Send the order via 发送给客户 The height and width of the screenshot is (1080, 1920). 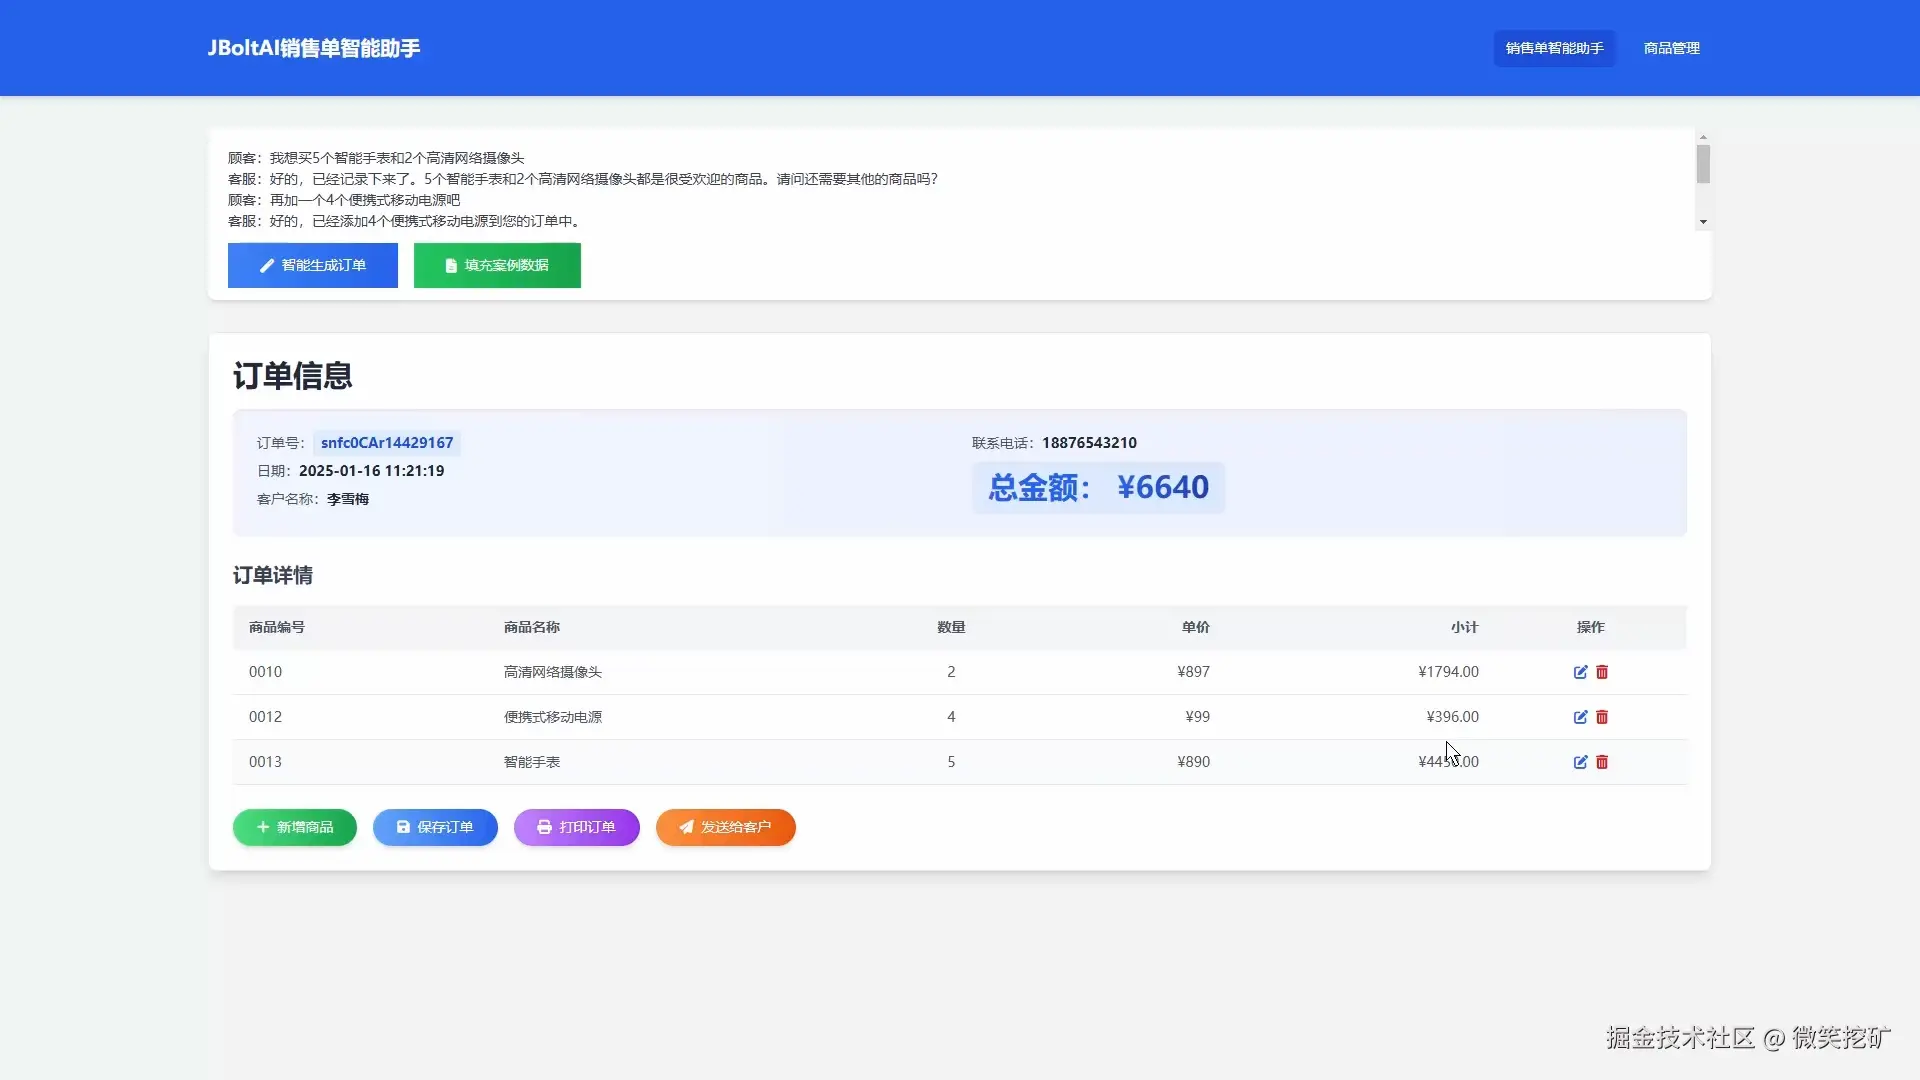pos(725,827)
